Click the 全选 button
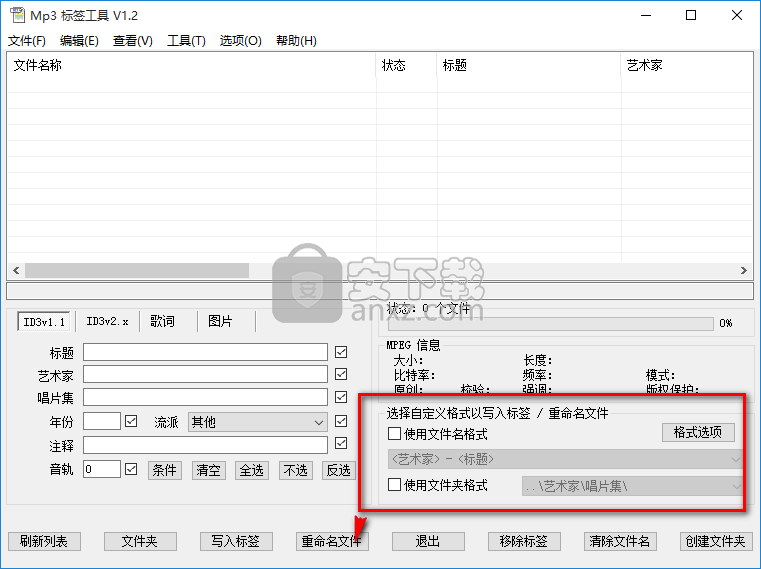The width and height of the screenshot is (761, 569). (252, 470)
